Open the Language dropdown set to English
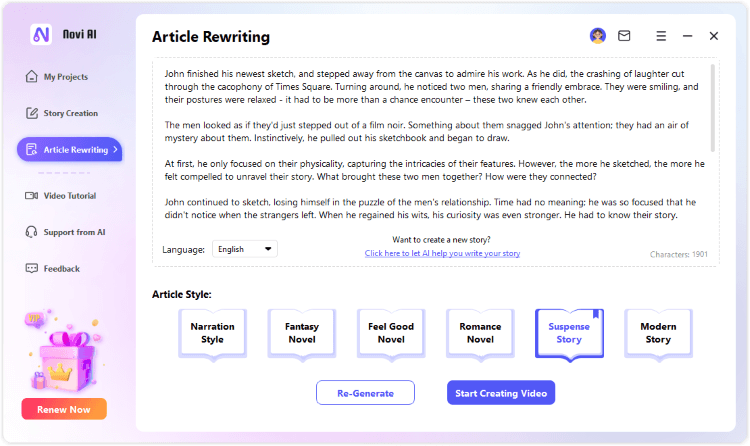 pos(245,249)
